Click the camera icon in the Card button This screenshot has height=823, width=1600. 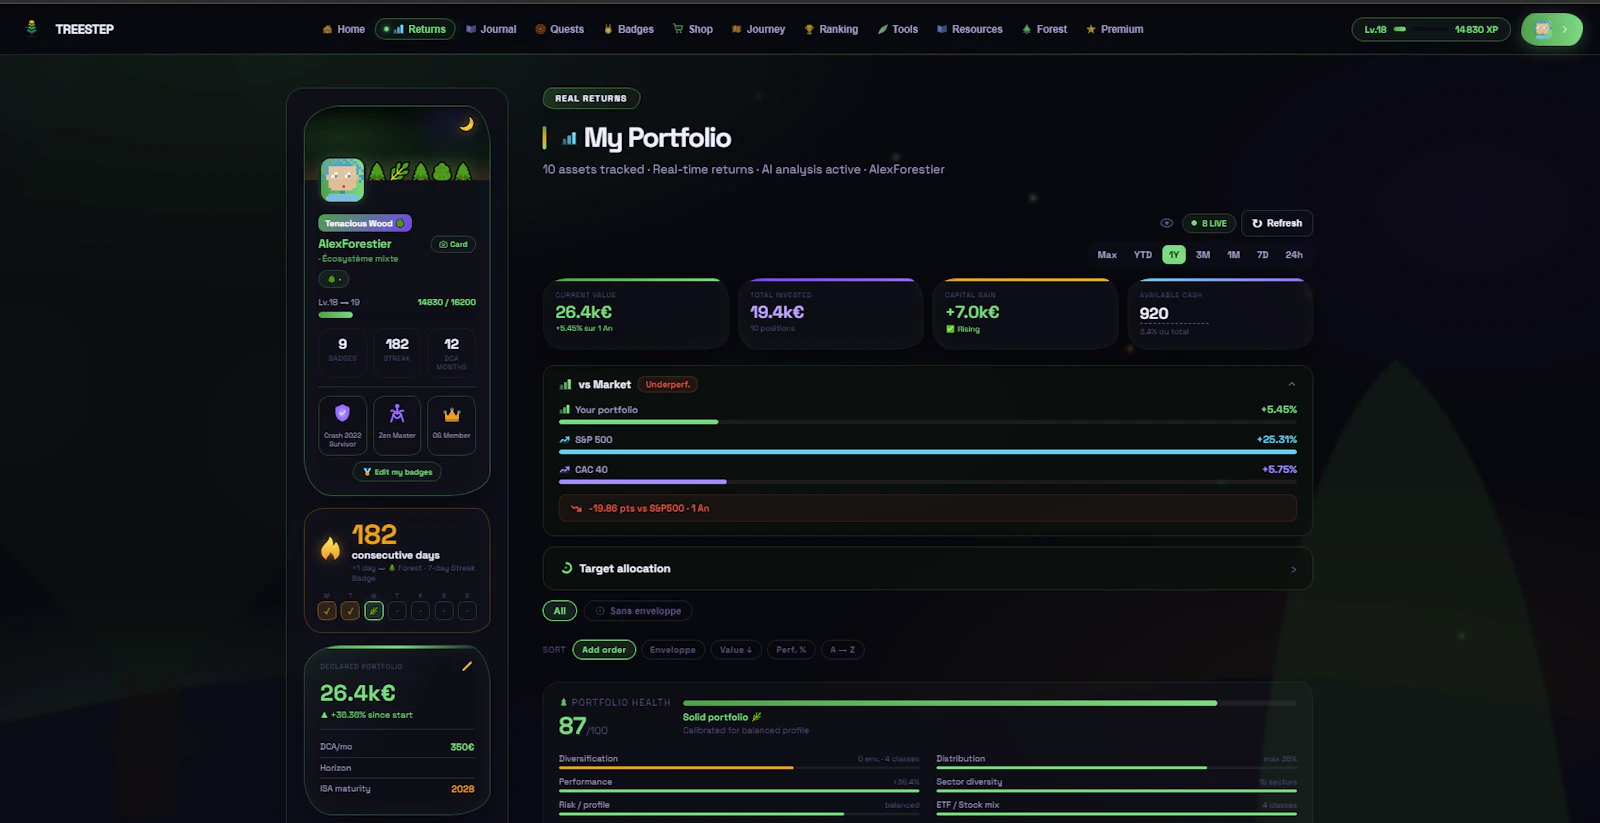443,244
